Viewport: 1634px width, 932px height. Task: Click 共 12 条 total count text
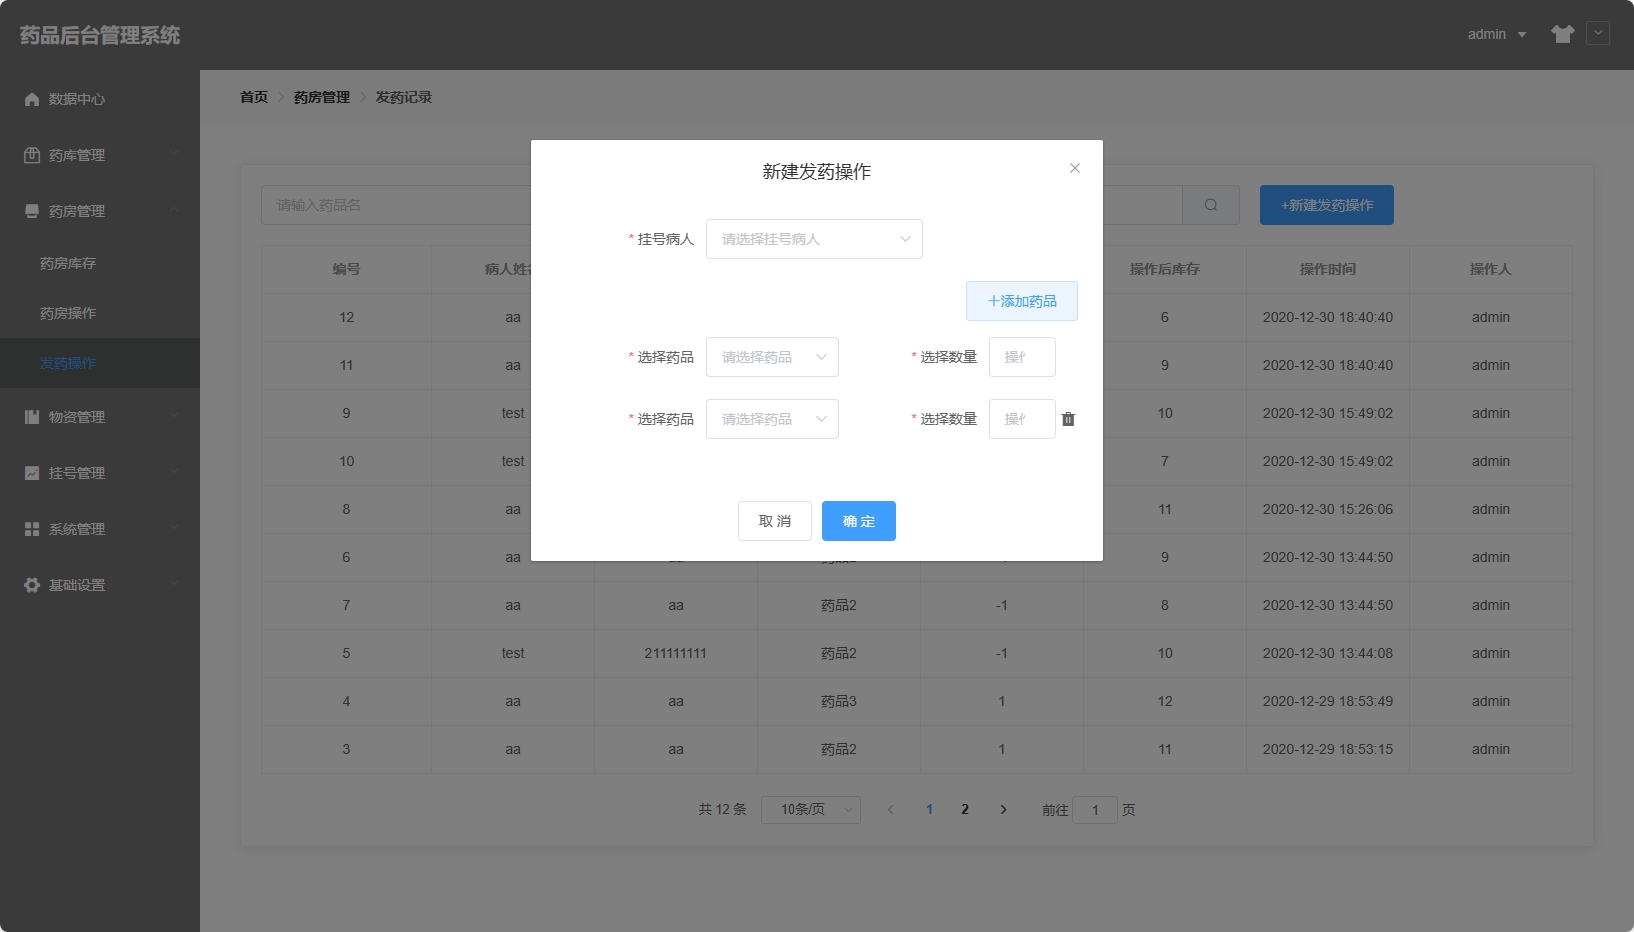pos(722,810)
